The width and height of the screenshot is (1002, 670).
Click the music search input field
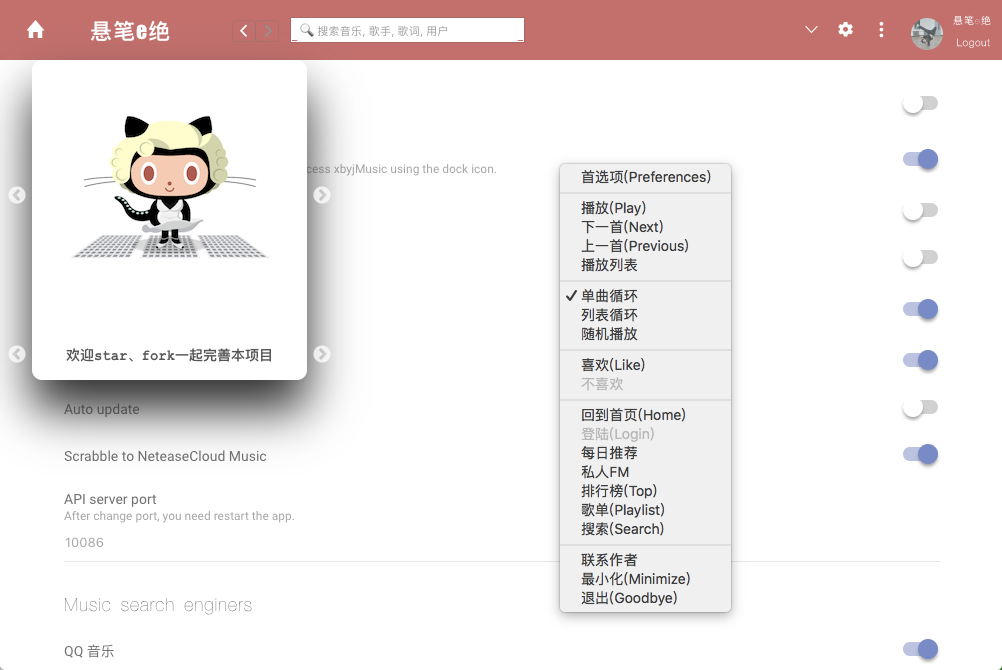tap(408, 30)
